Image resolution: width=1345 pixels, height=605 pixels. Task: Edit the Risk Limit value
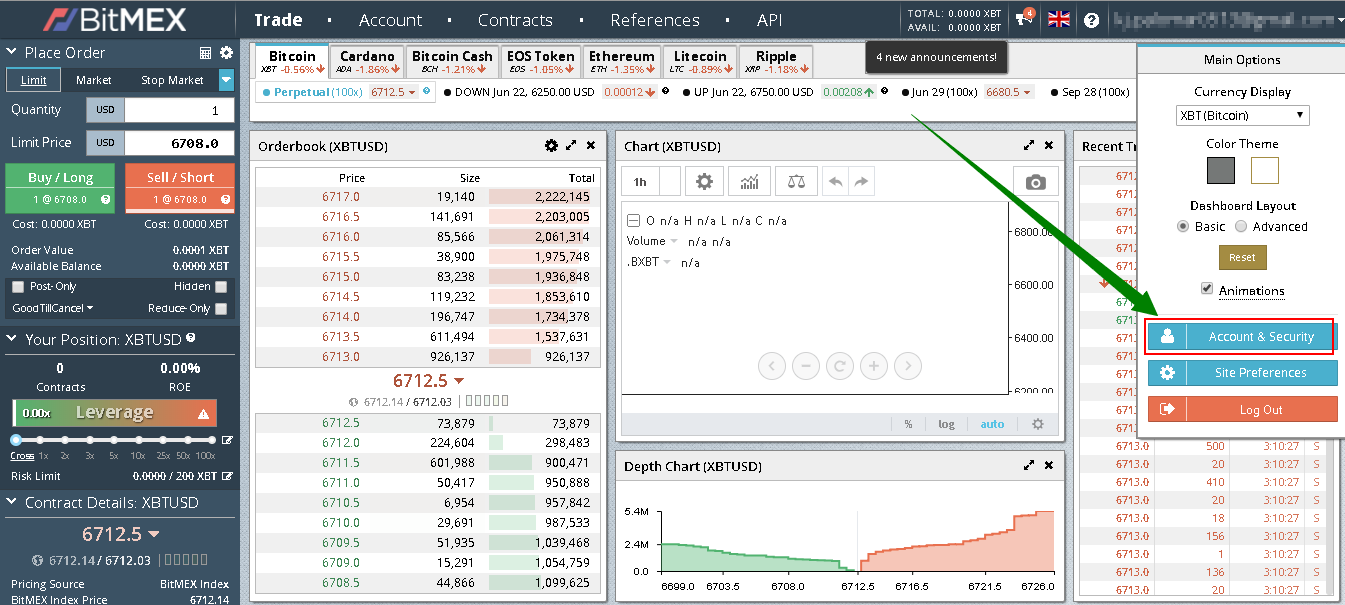(227, 476)
